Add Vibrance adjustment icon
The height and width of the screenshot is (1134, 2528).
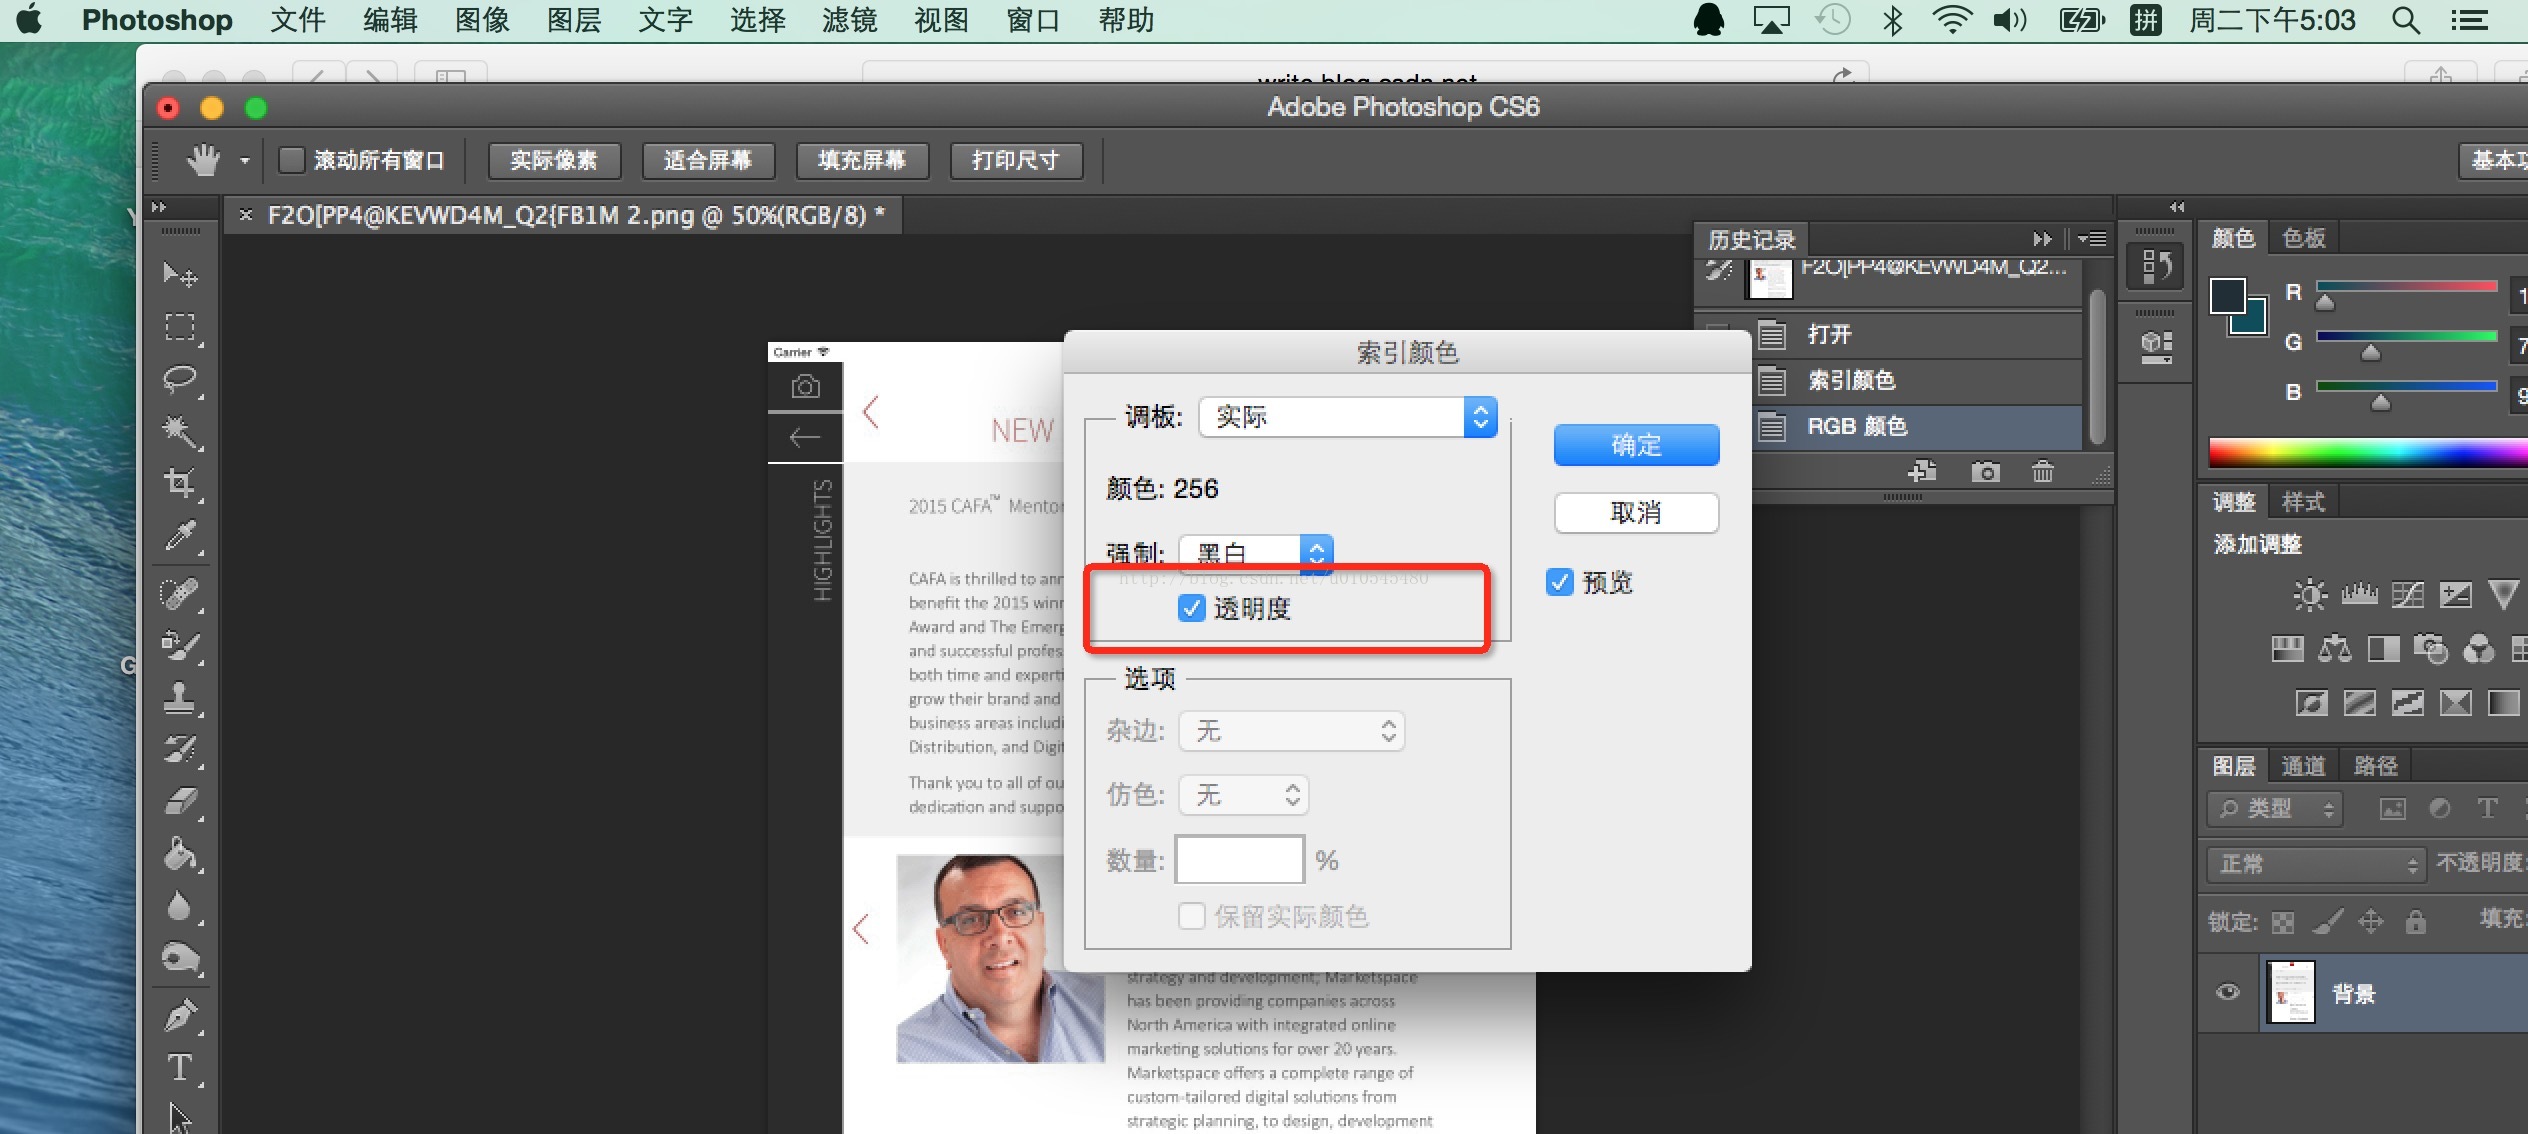[x=2503, y=595]
